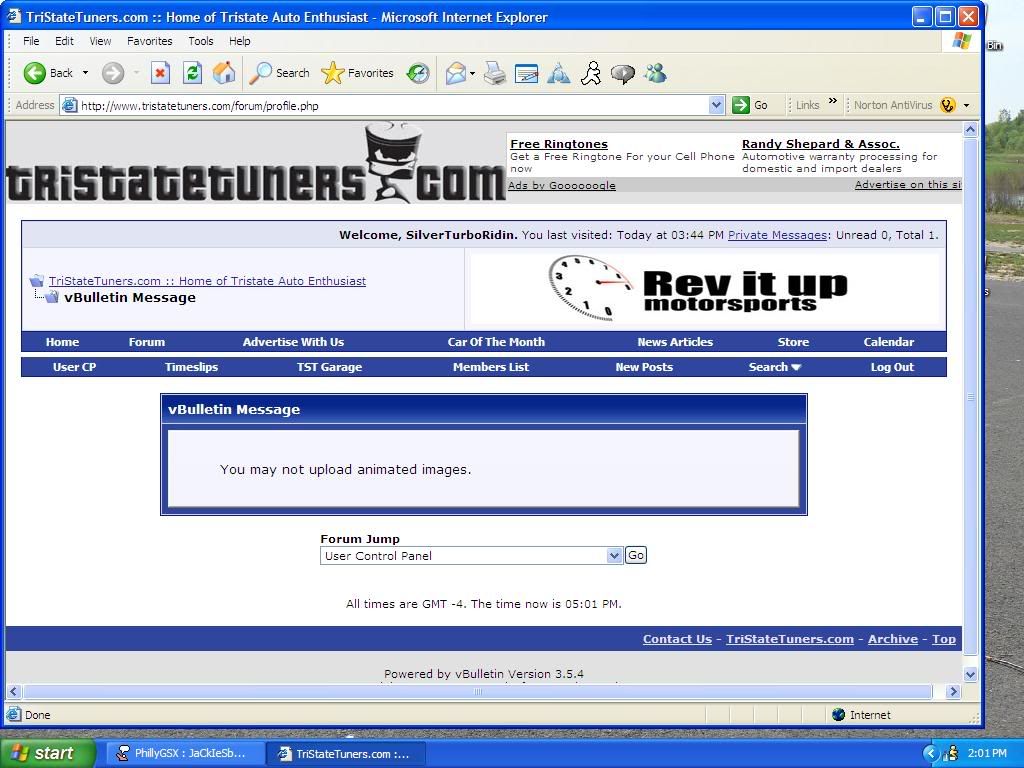This screenshot has height=768, width=1024.
Task: Click the Advertise With Us link
Action: point(293,342)
